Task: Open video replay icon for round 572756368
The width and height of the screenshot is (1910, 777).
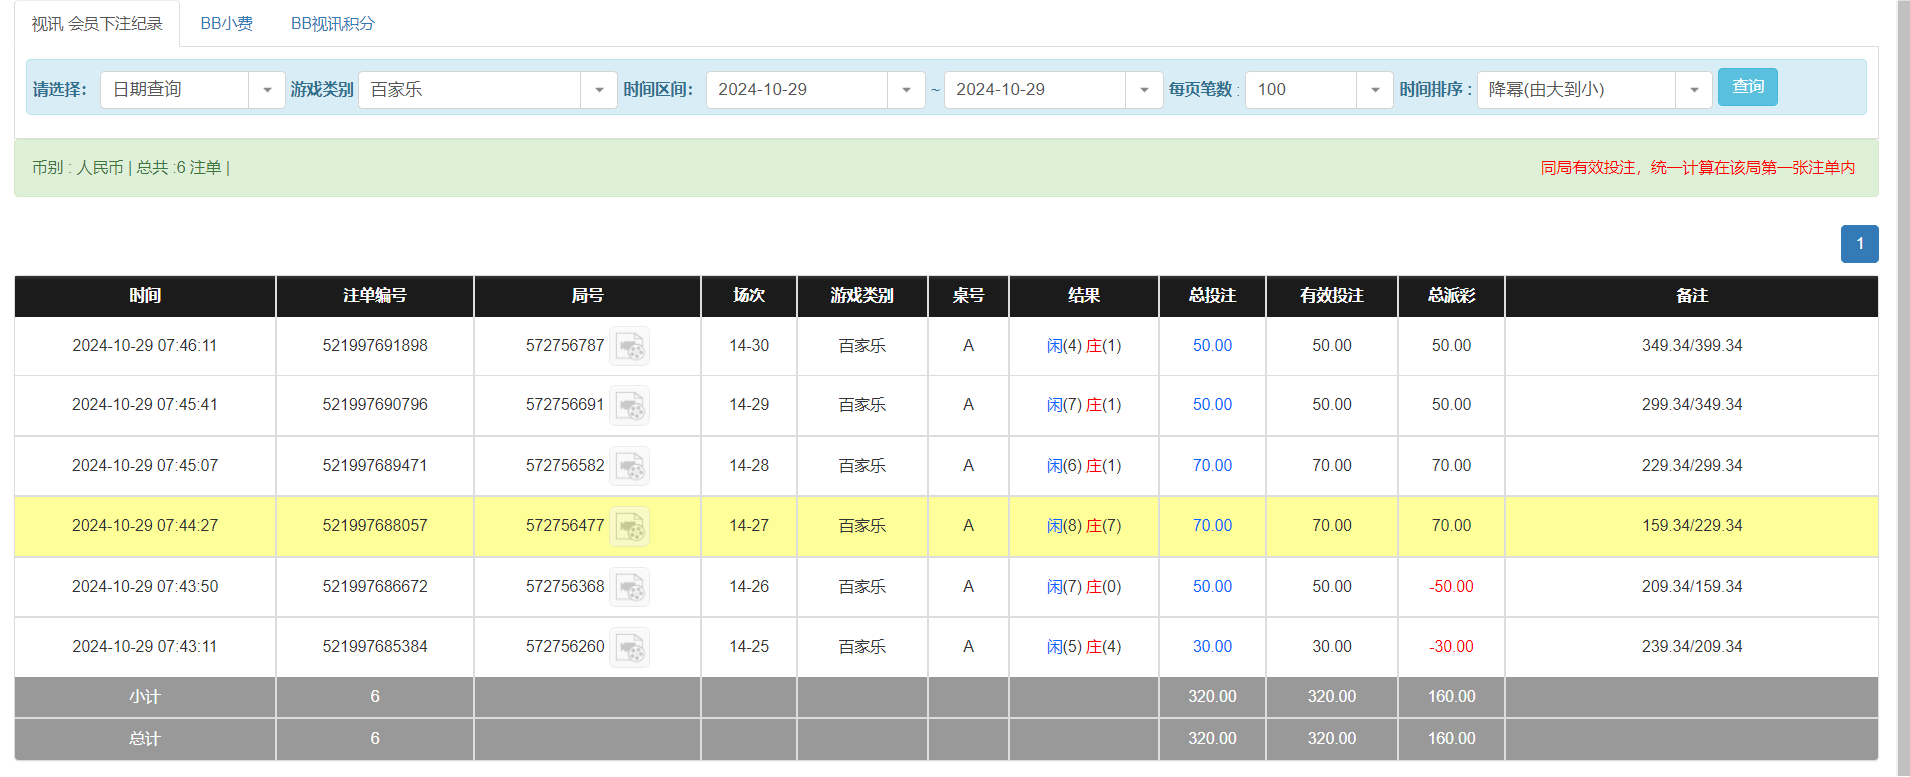Action: coord(629,587)
